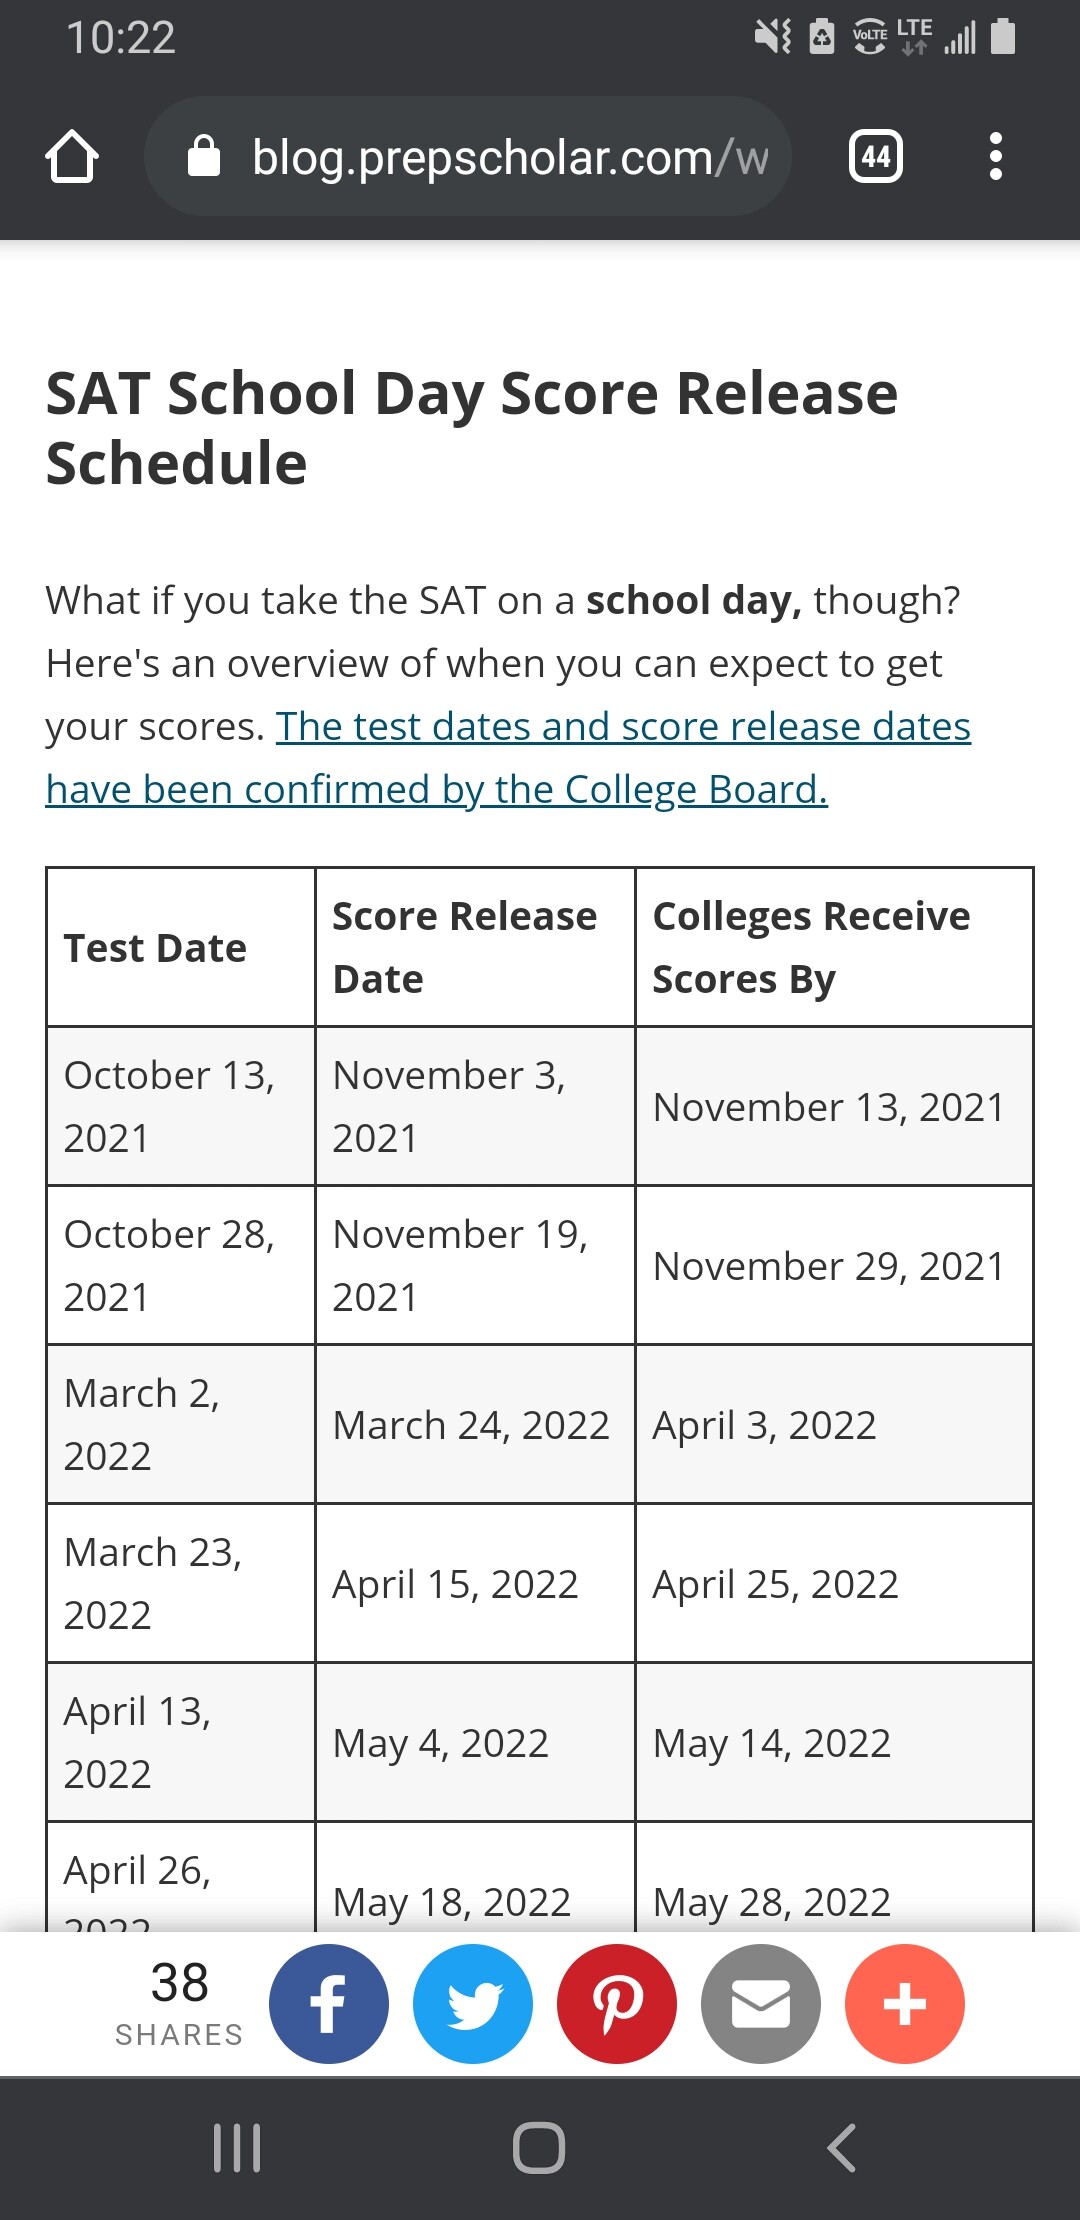Share the article via email icon
1080x2220 pixels.
761,2003
